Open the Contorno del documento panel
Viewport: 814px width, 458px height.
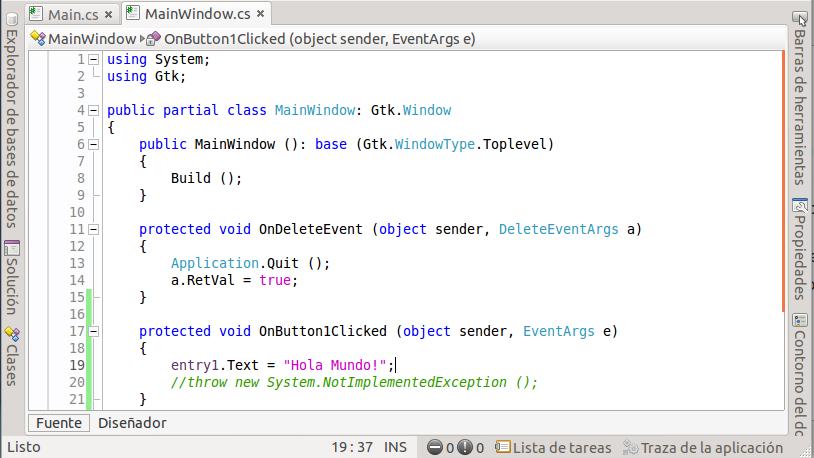tap(800, 383)
